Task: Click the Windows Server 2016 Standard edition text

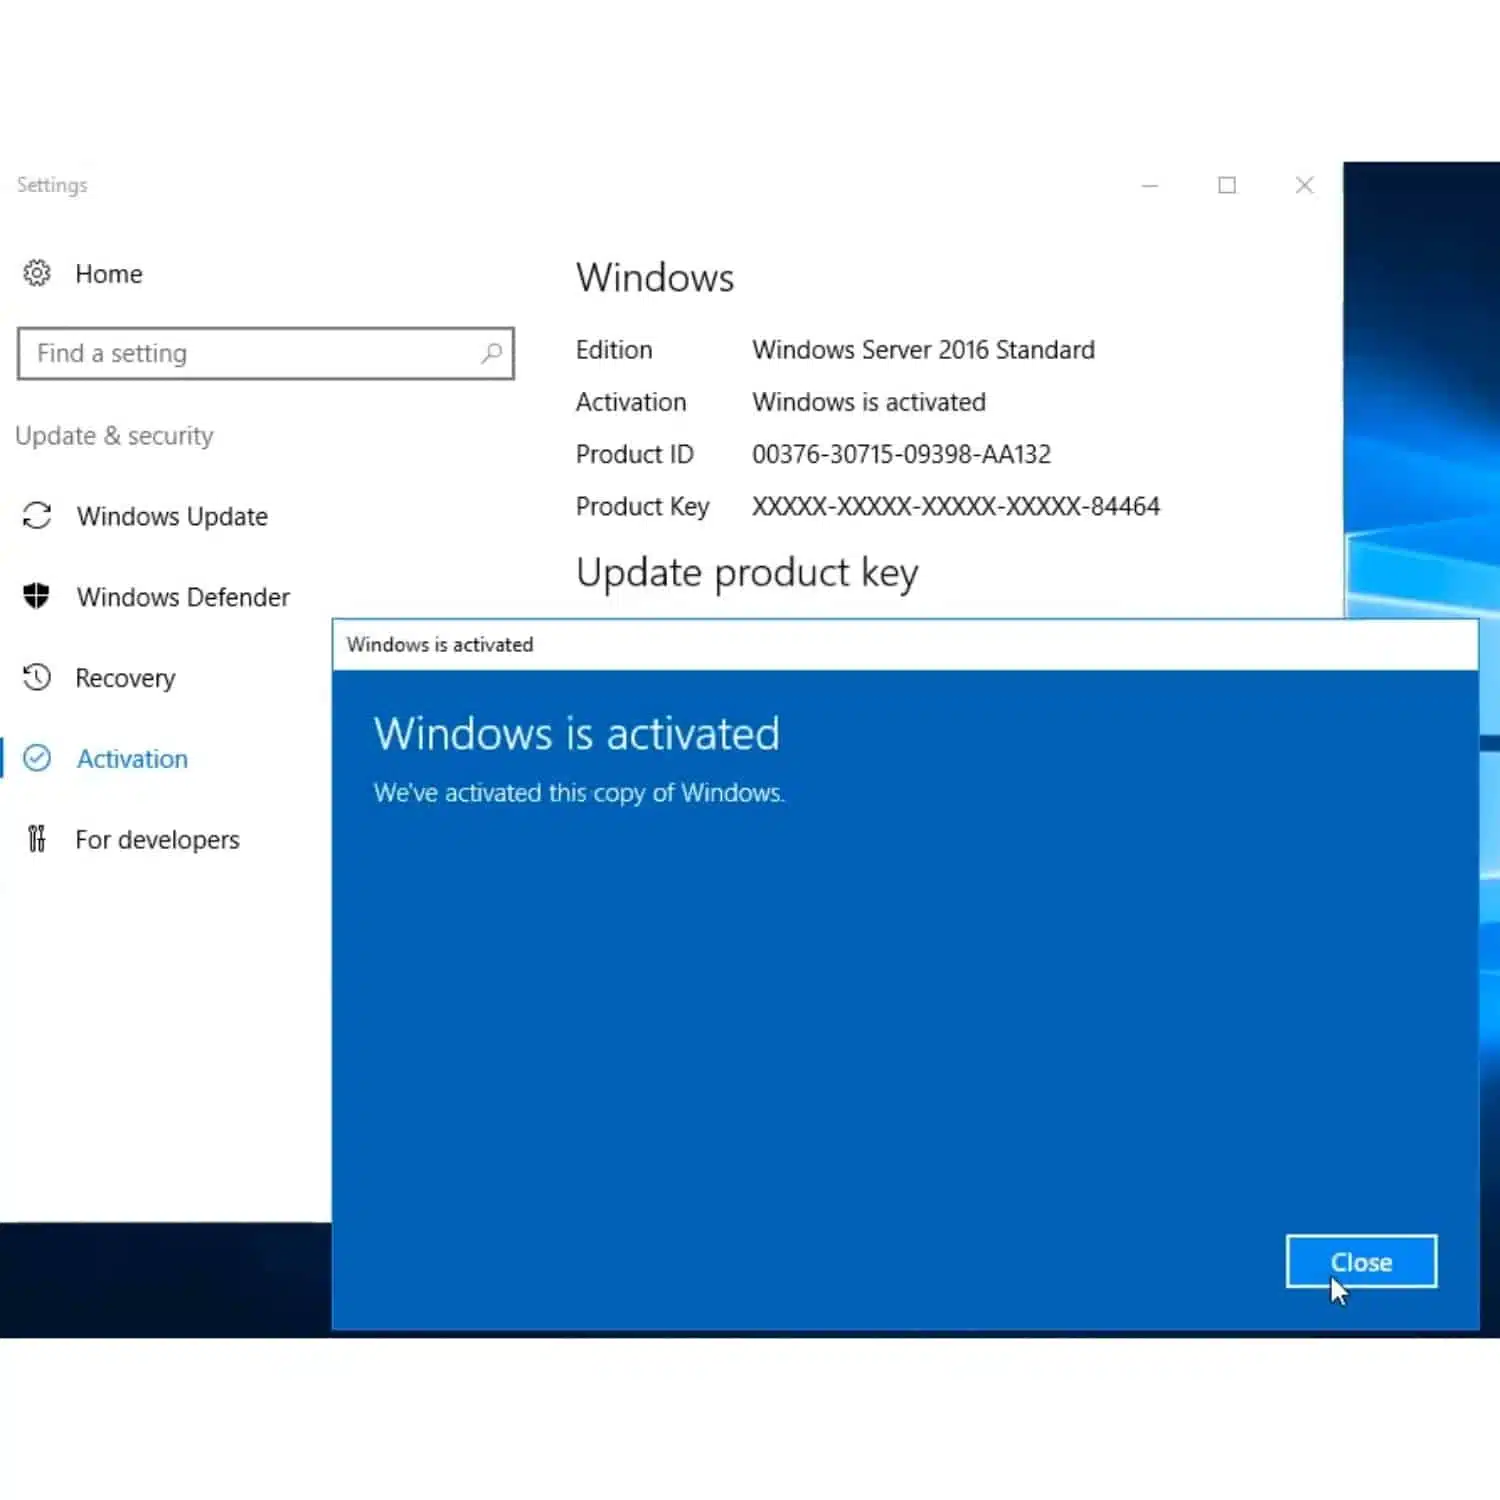Action: [923, 350]
